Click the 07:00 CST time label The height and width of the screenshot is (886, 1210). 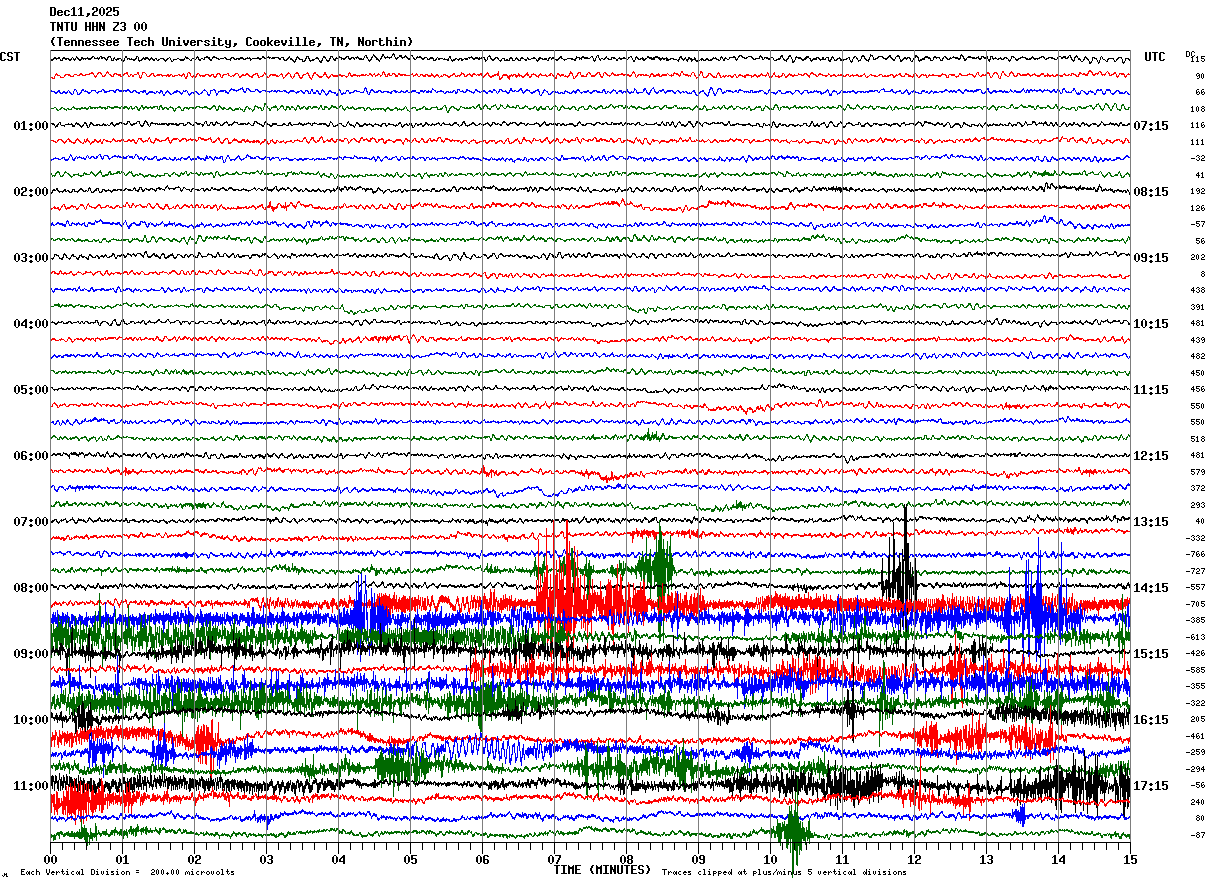click(31, 522)
